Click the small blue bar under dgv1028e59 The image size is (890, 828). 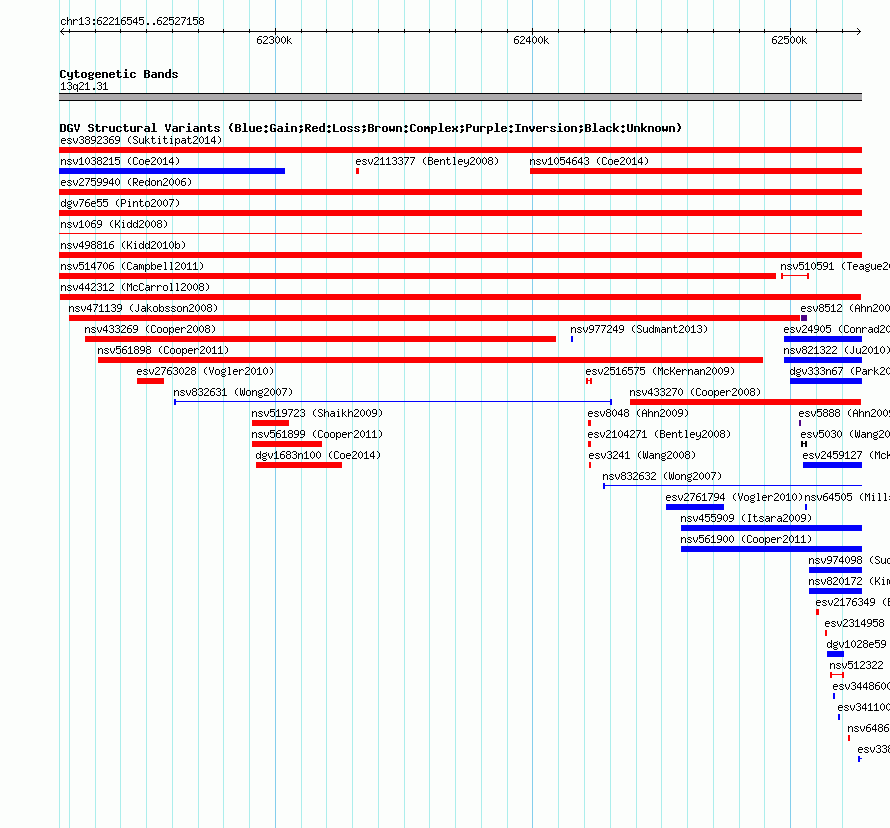pyautogui.click(x=836, y=654)
